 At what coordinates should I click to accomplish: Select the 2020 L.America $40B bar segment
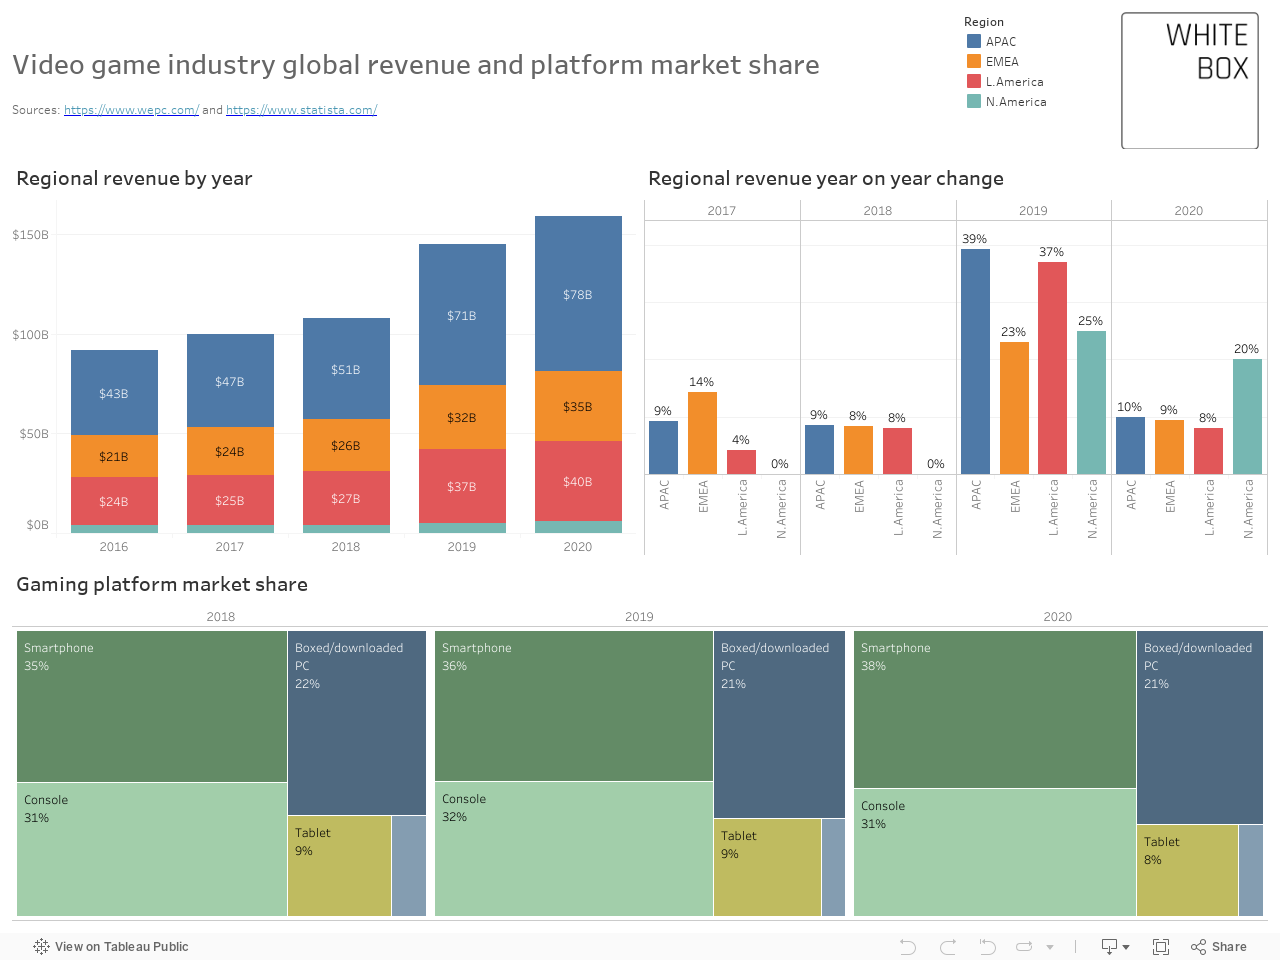pyautogui.click(x=578, y=481)
